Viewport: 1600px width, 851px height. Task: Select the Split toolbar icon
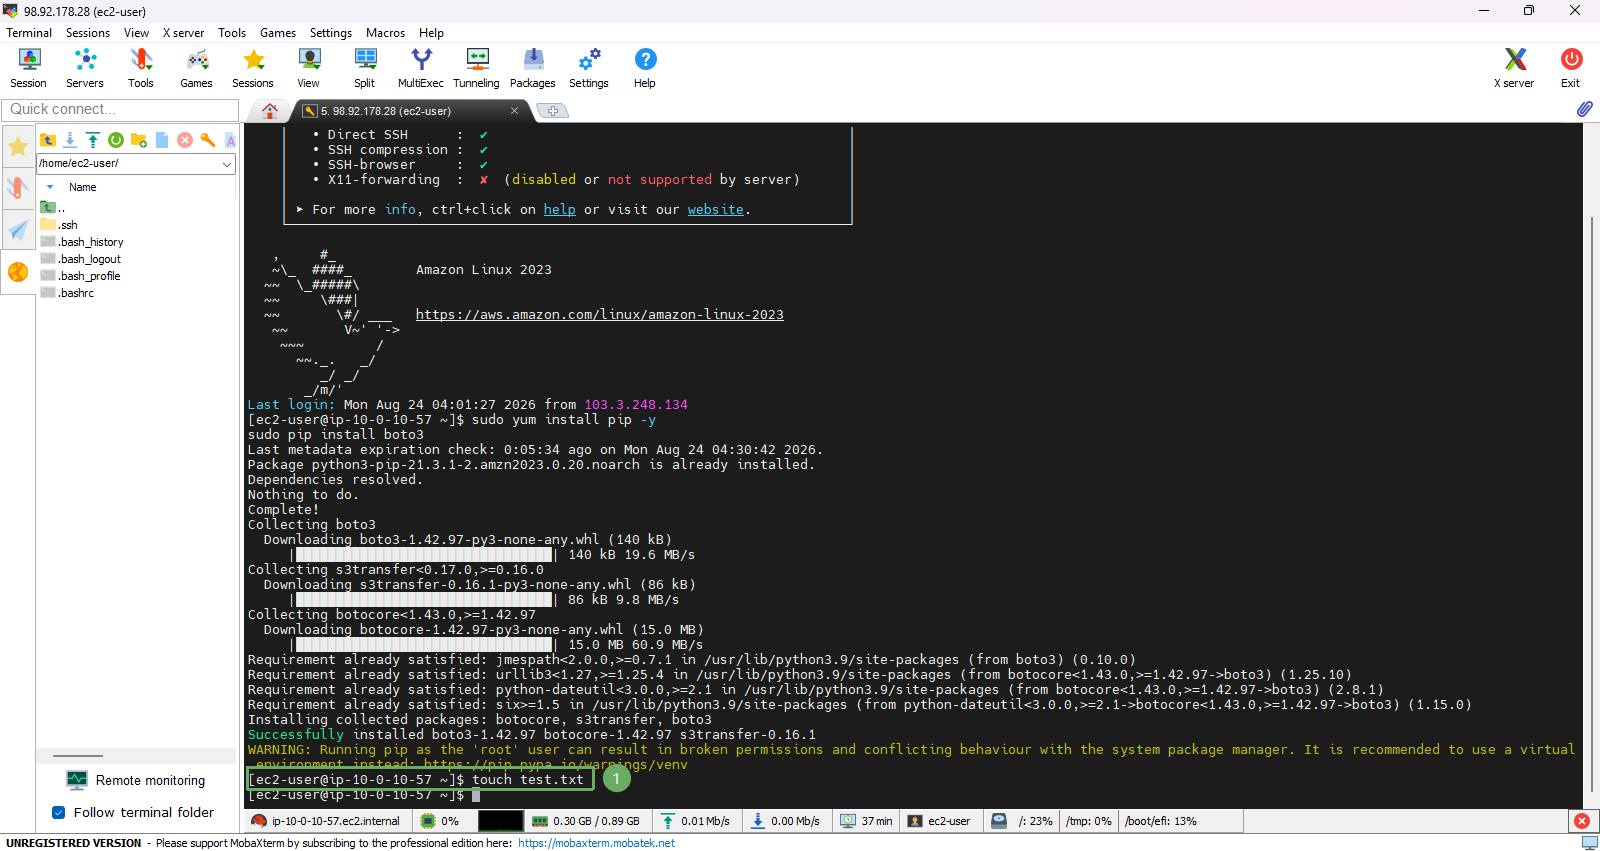tap(365, 68)
